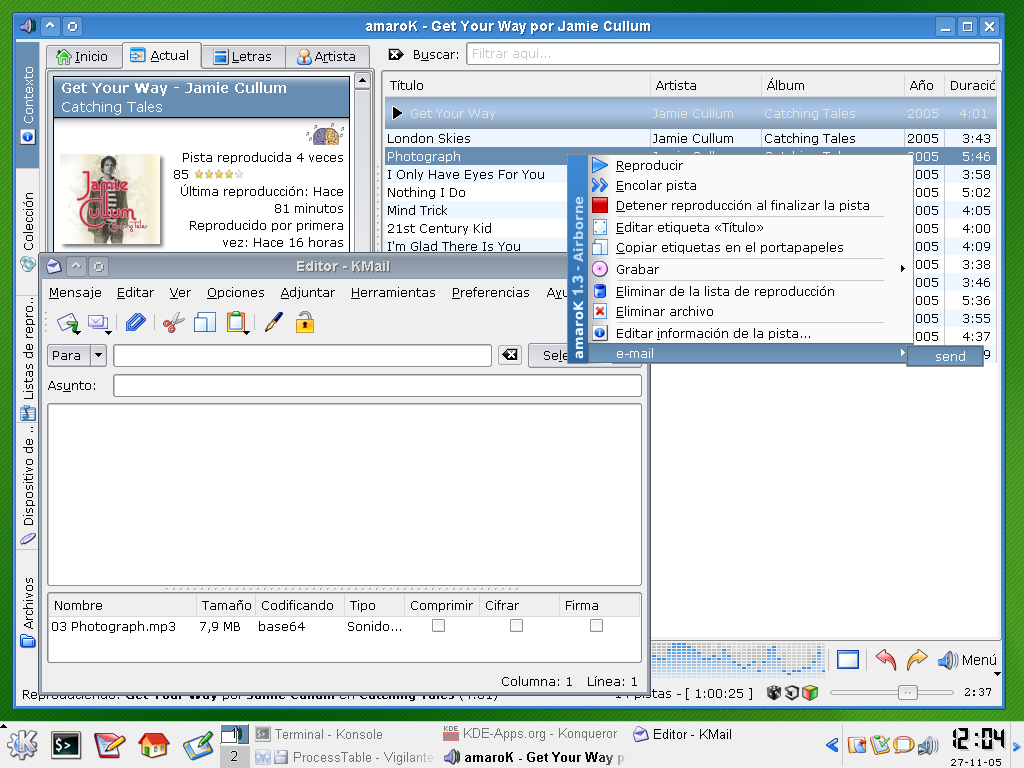Click the send submenu item

click(x=945, y=356)
